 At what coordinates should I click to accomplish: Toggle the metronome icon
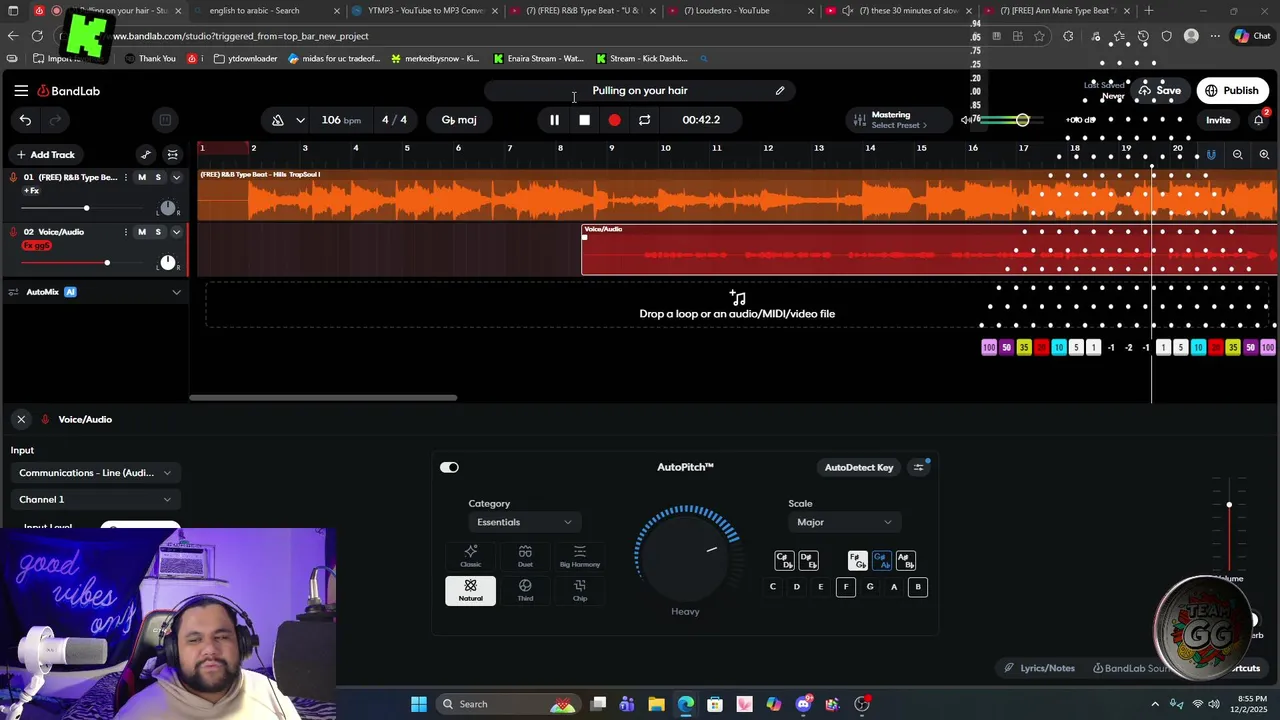(x=278, y=120)
